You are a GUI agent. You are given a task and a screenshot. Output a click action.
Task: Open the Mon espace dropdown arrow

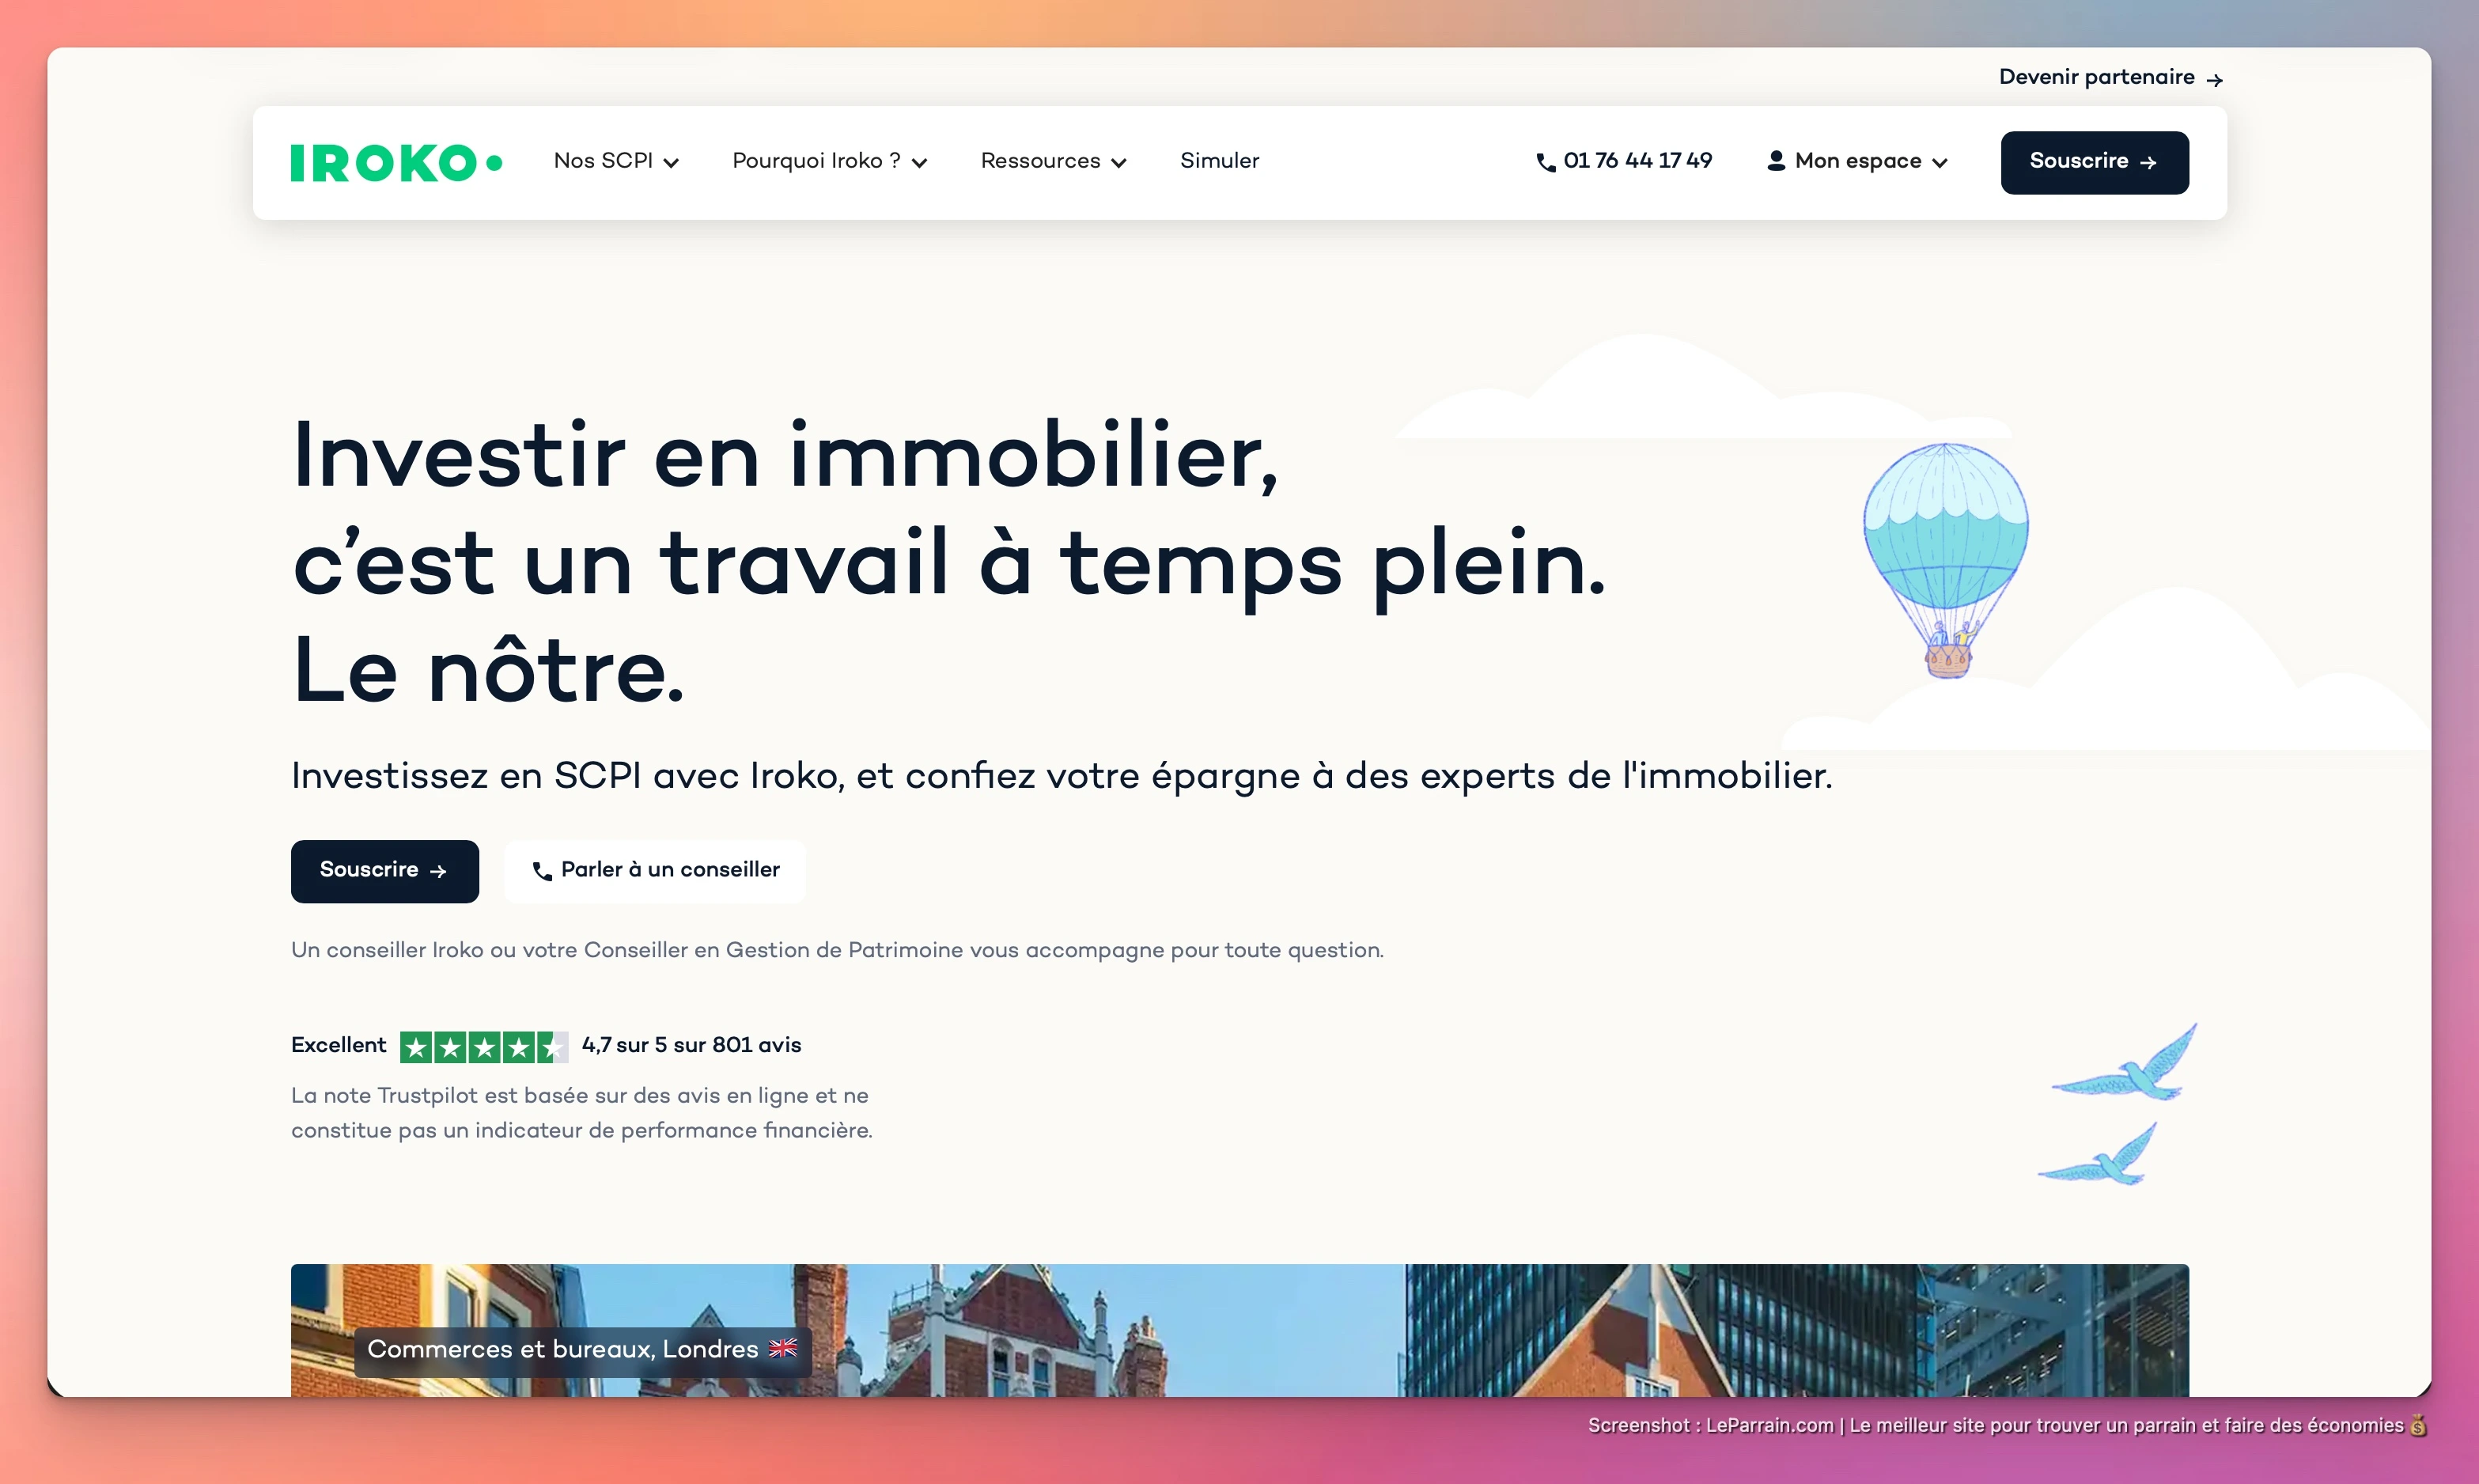[x=1940, y=163]
